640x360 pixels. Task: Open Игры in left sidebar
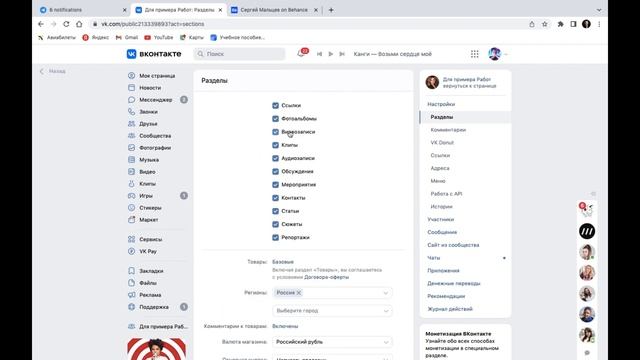click(x=146, y=196)
